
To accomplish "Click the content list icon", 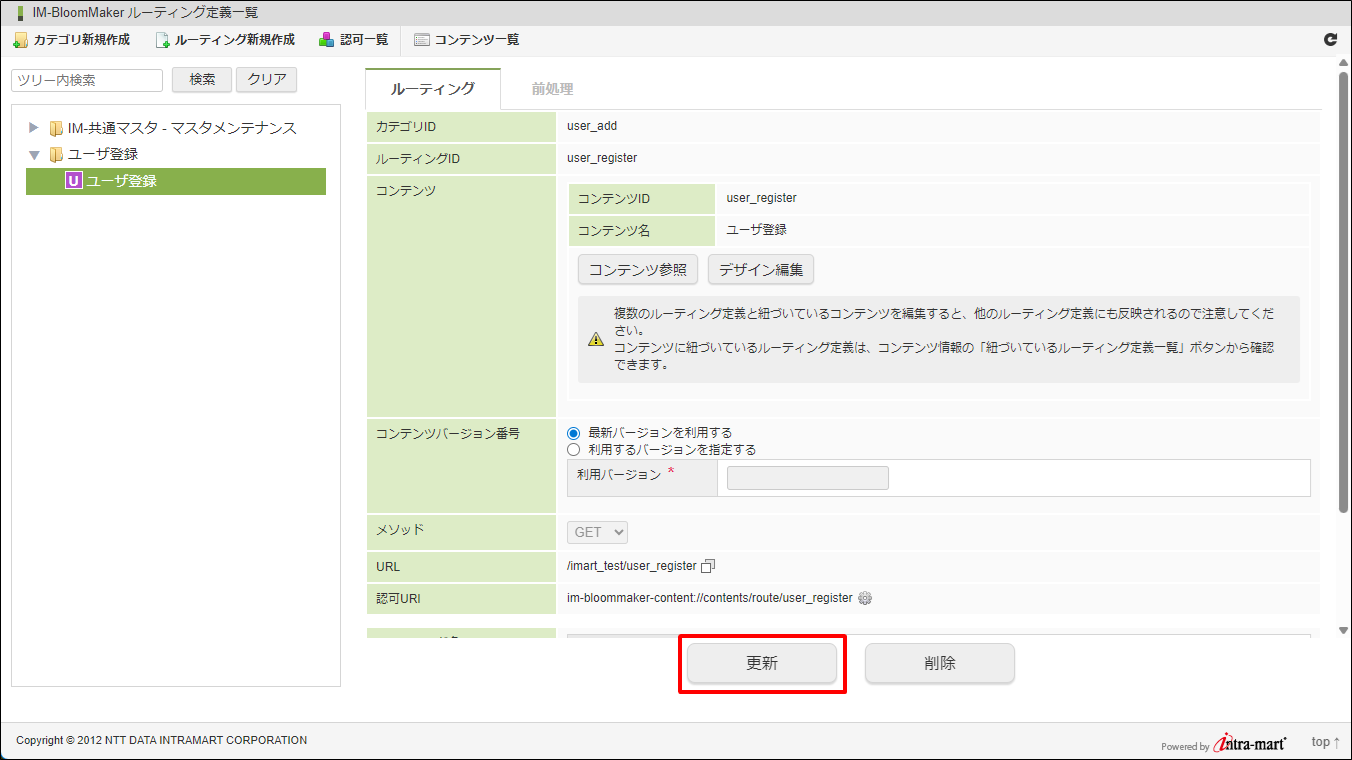I will tap(422, 40).
